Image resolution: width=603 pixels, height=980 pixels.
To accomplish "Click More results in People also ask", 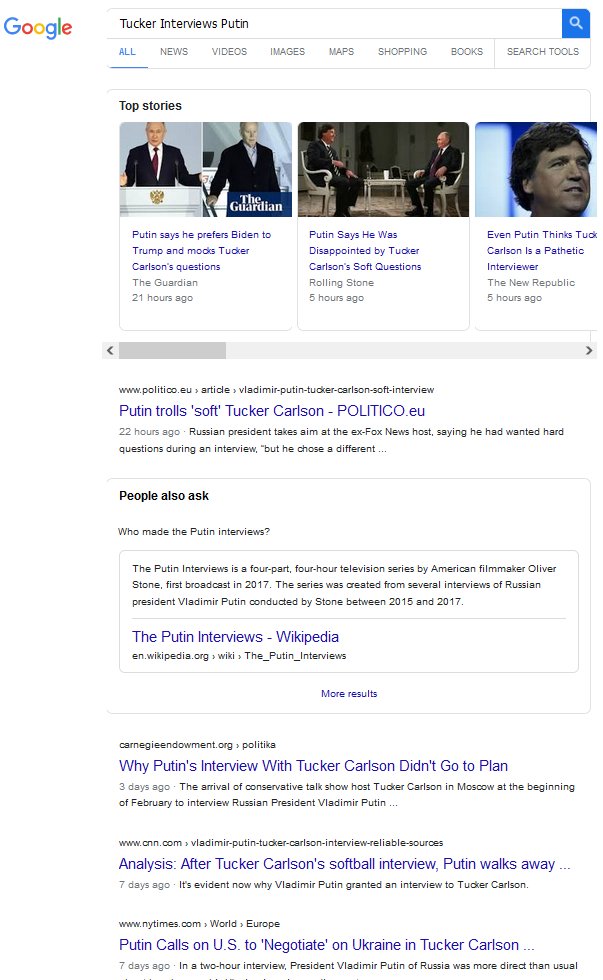I will coord(349,693).
